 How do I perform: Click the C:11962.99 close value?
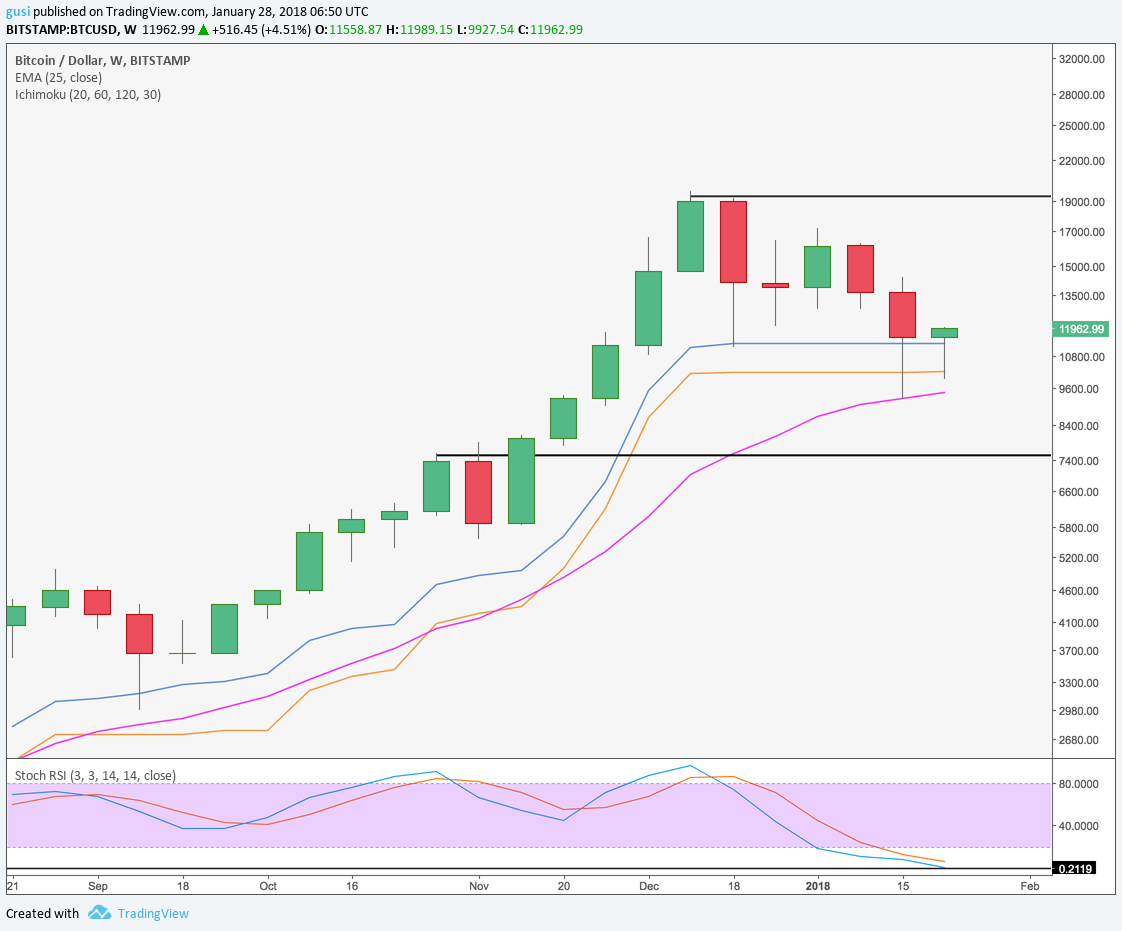pos(550,29)
